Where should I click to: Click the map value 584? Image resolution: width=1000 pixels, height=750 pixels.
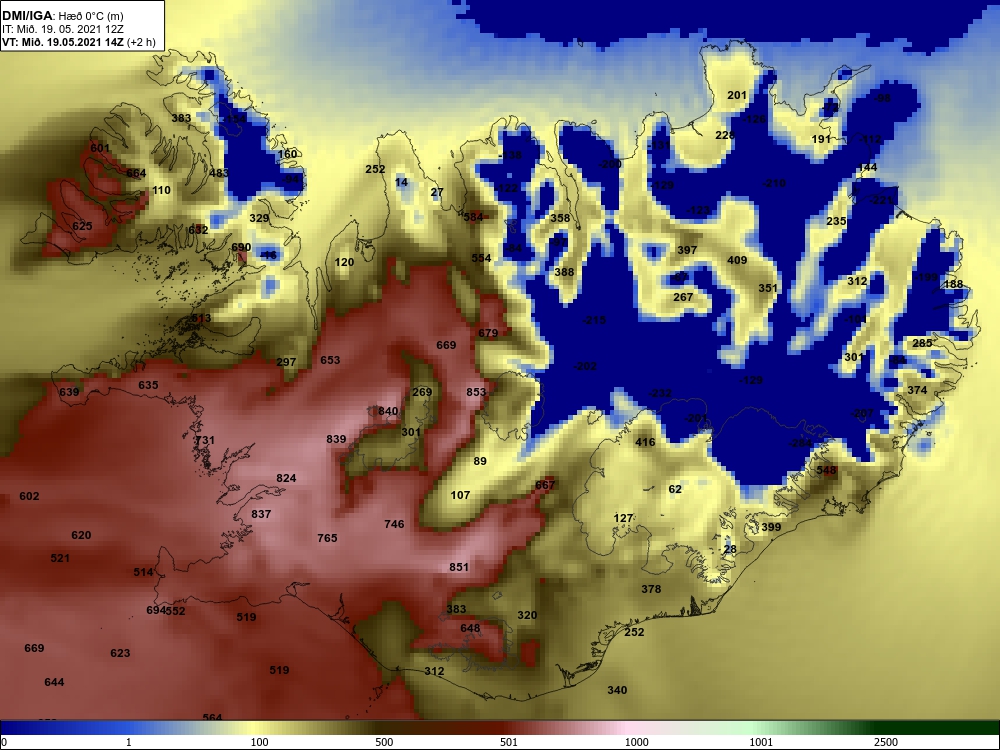473,217
